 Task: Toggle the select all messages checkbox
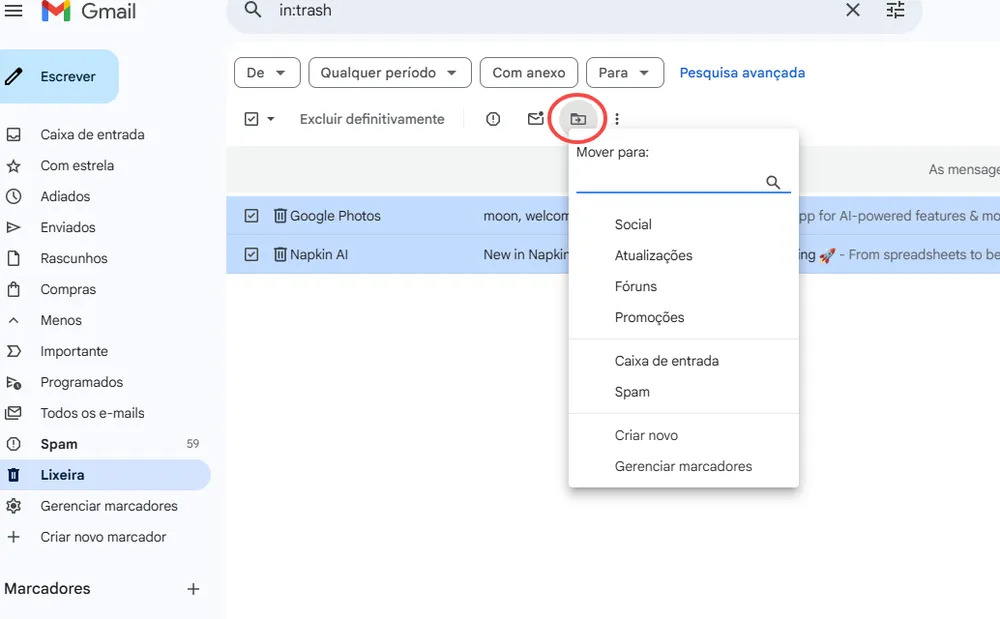(x=250, y=118)
